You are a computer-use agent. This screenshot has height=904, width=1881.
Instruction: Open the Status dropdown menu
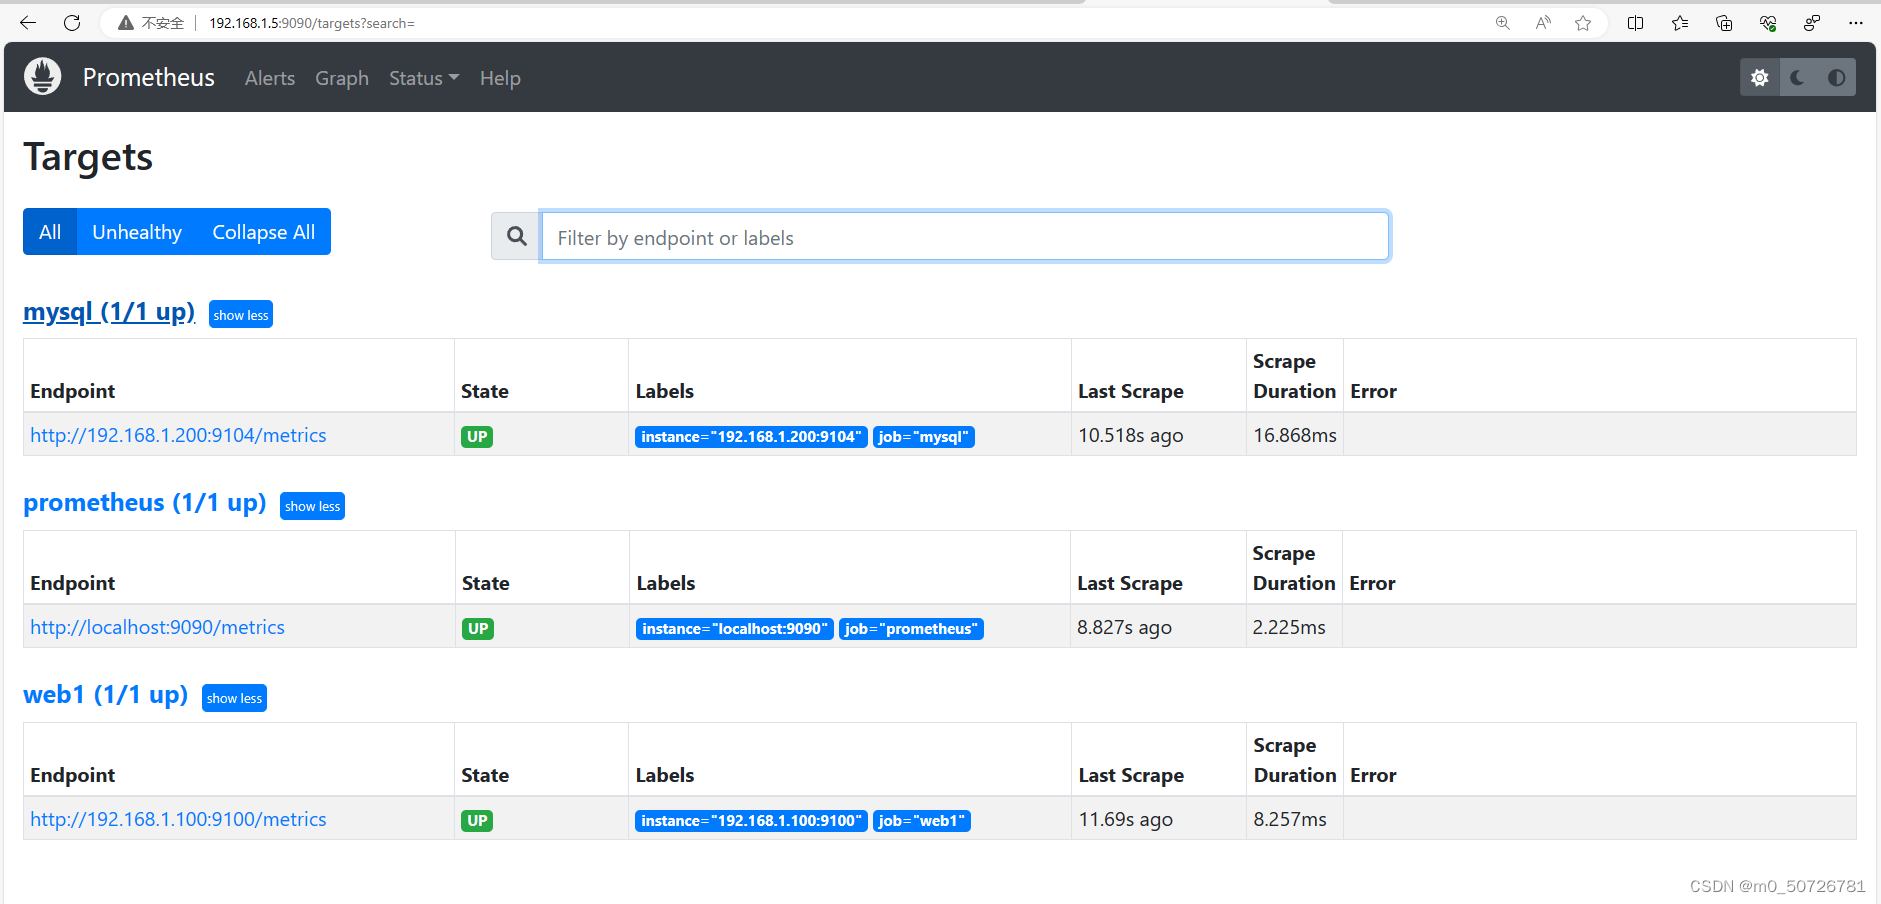[424, 78]
